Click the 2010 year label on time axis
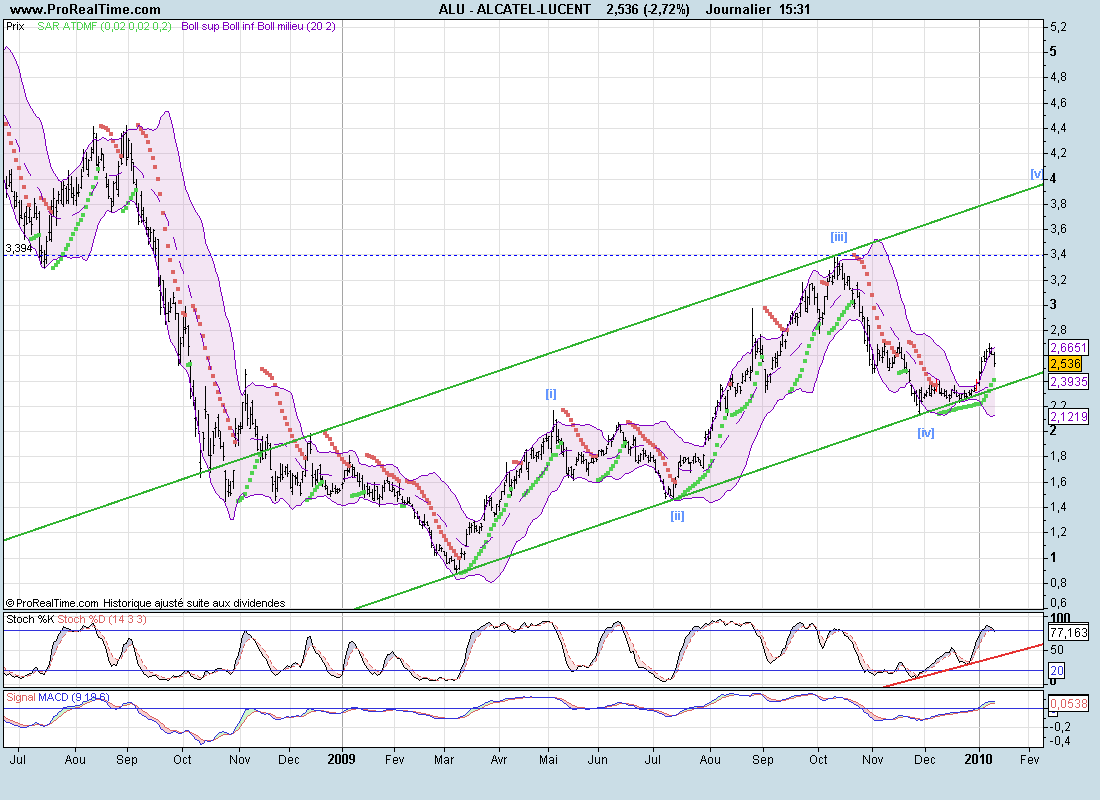The height and width of the screenshot is (800, 1100). pyautogui.click(x=979, y=759)
